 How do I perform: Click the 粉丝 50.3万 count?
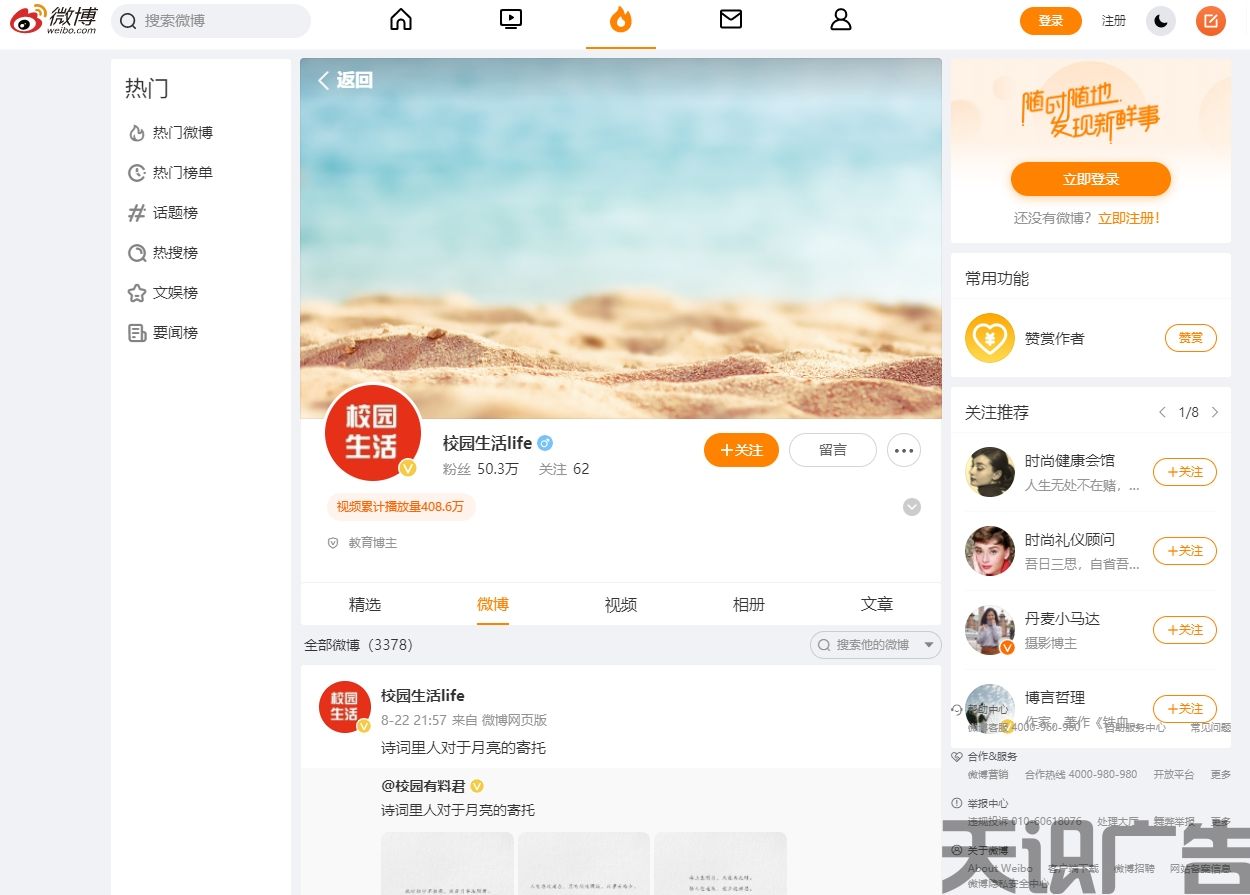pyautogui.click(x=481, y=469)
